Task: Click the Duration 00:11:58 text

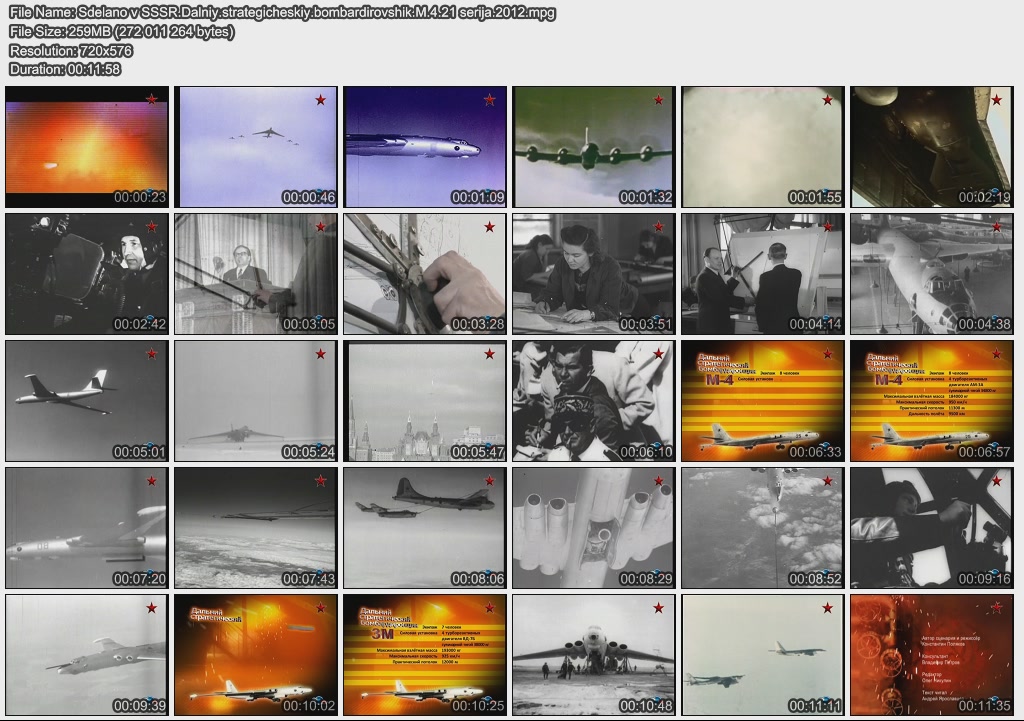Action: 65,69
